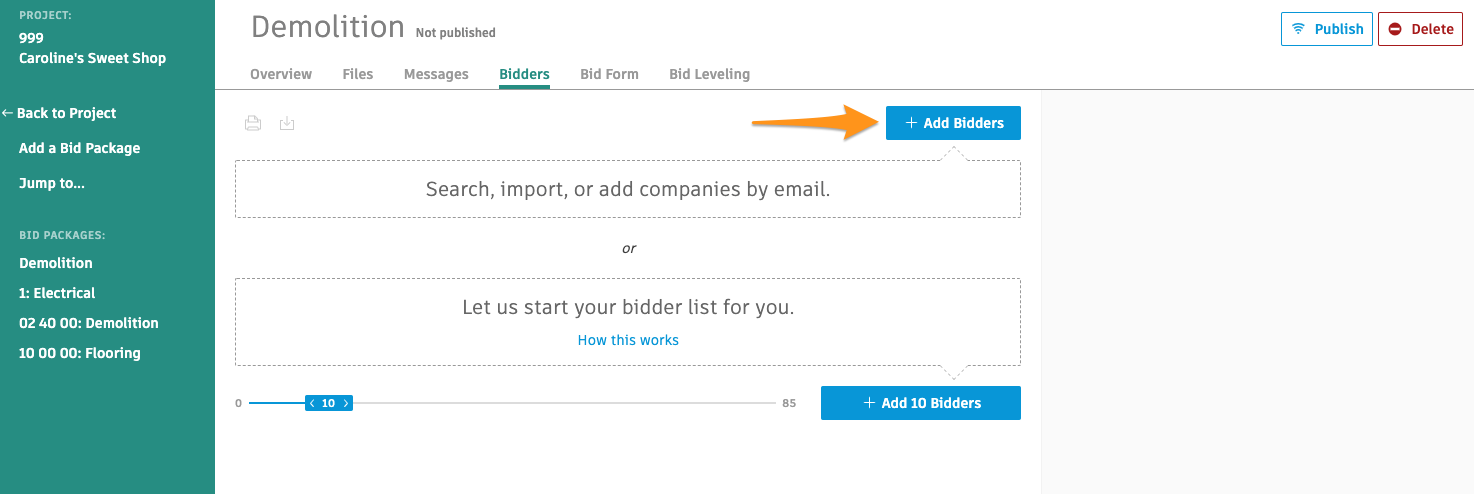This screenshot has width=1474, height=494.
Task: Open the How this works link
Action: click(x=628, y=340)
